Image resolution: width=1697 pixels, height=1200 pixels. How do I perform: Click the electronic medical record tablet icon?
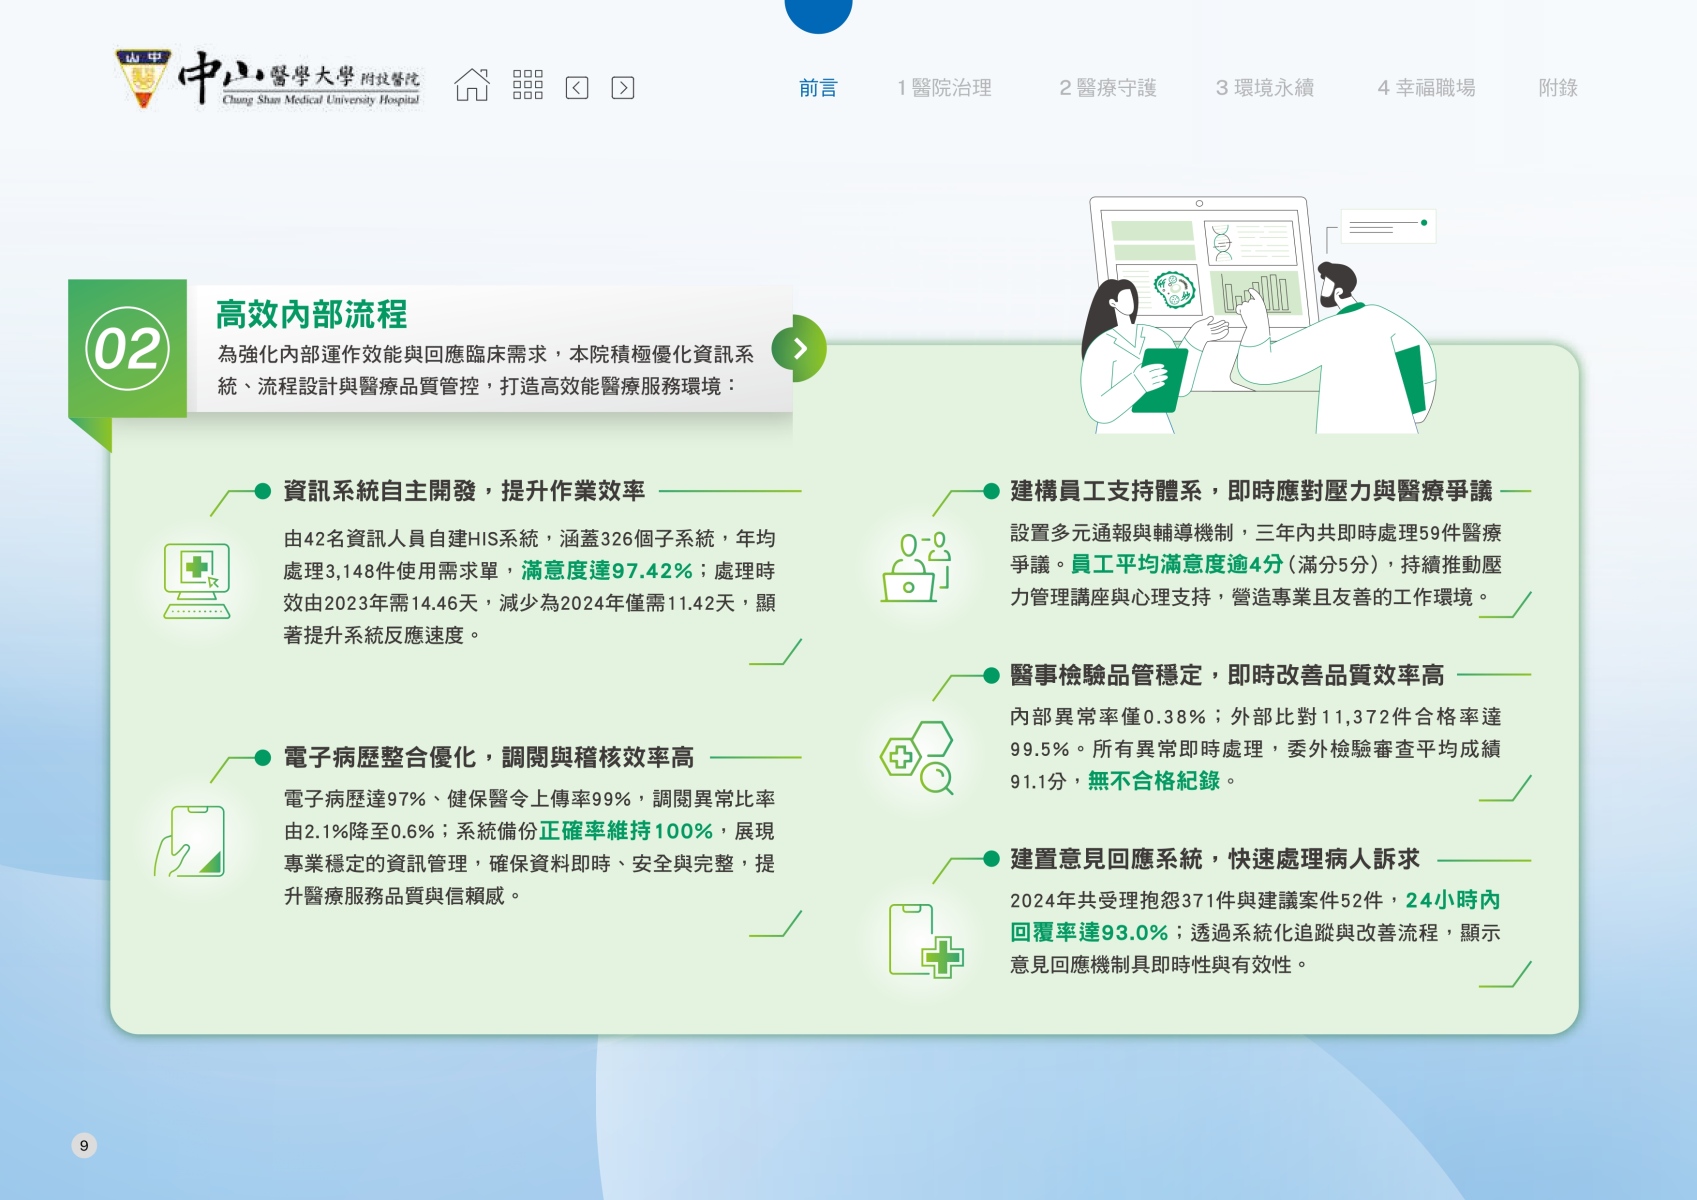tap(191, 841)
